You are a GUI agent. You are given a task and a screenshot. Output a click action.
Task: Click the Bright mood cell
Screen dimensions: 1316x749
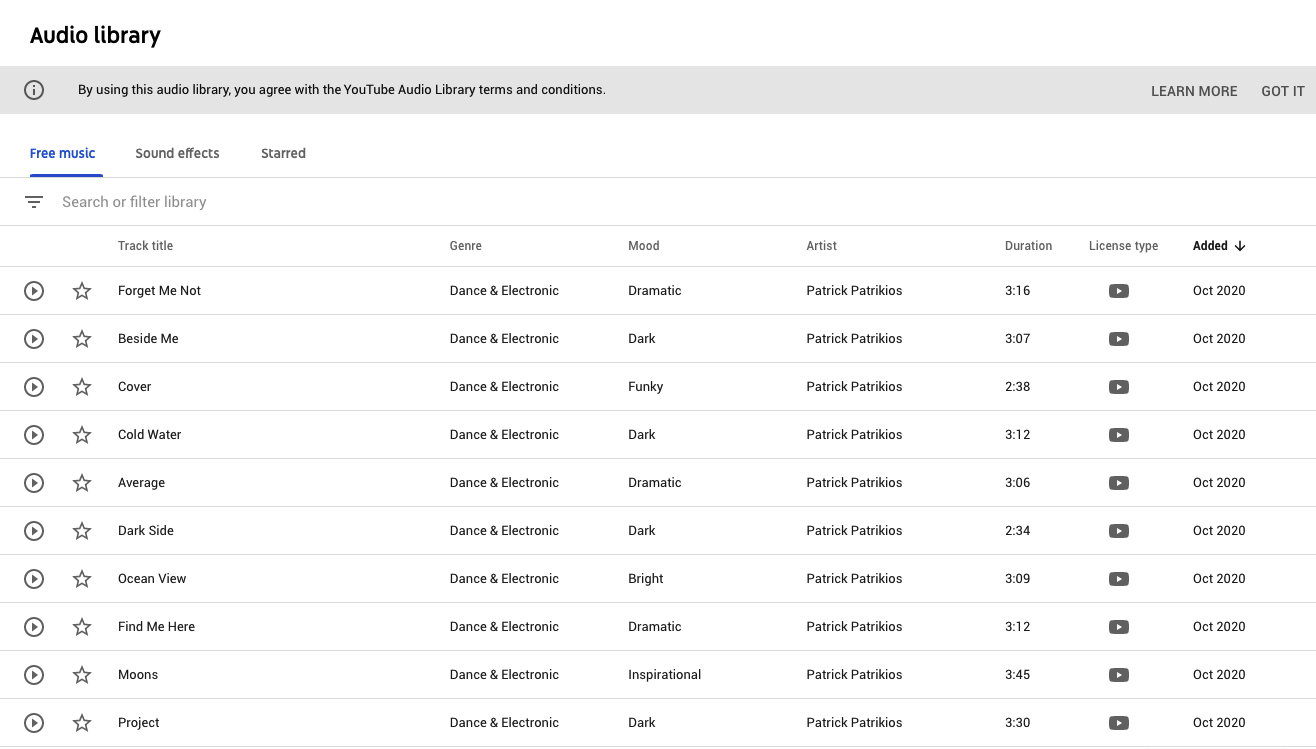[646, 579]
